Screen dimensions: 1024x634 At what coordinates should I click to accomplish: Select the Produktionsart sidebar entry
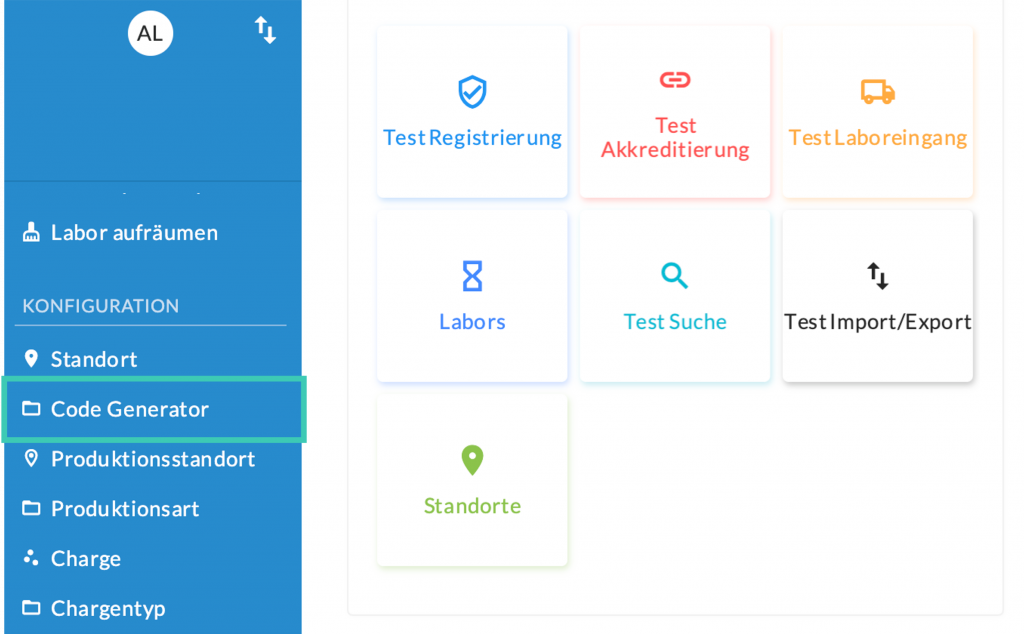125,509
